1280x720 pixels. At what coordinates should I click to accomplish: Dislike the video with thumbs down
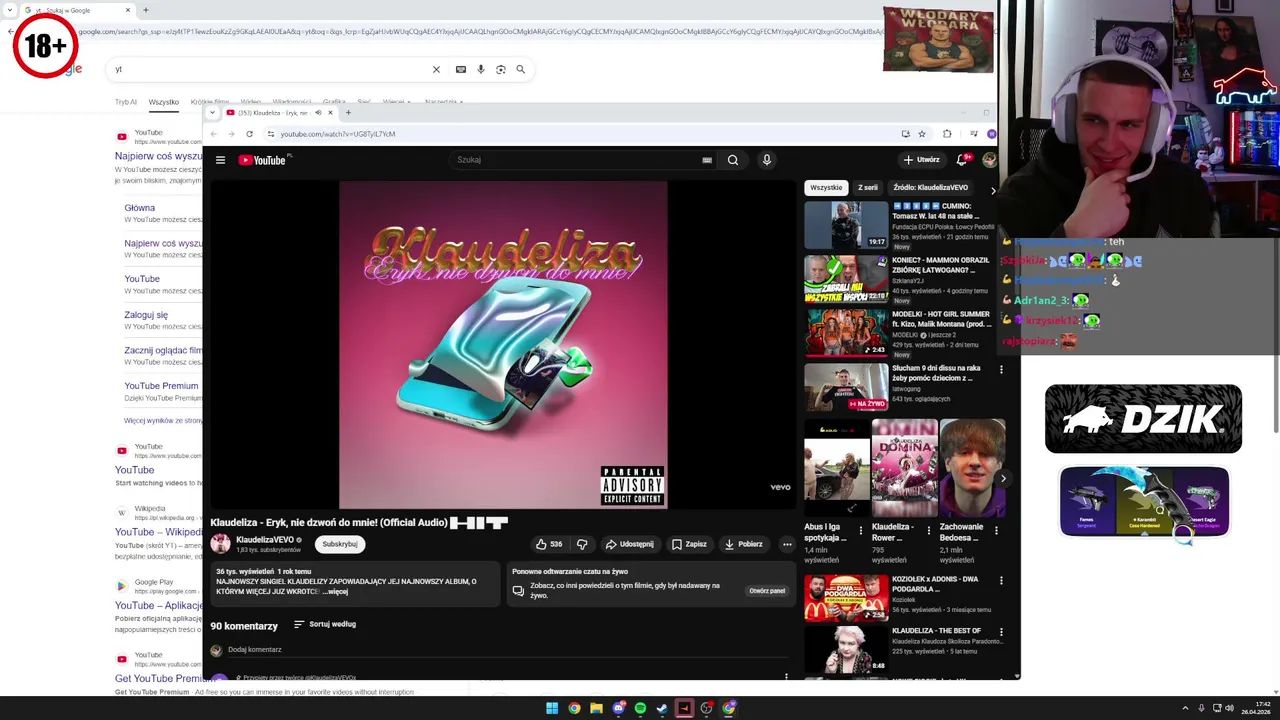[582, 544]
